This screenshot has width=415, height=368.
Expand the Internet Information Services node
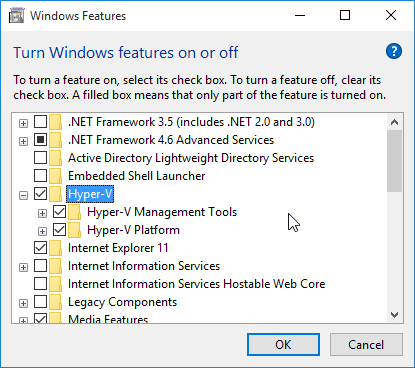tap(23, 268)
